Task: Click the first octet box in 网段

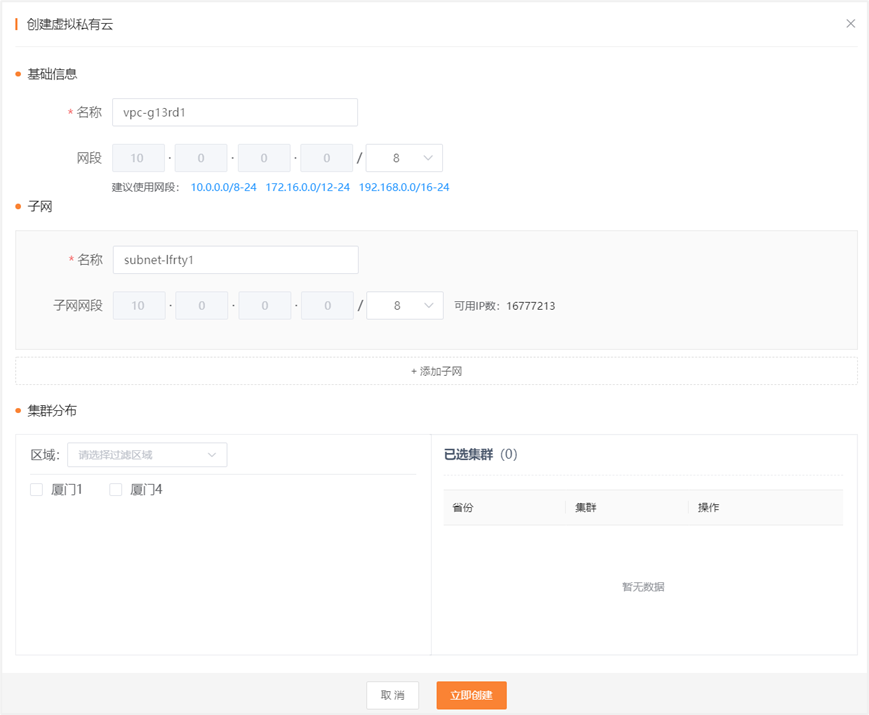Action: pyautogui.click(x=139, y=158)
